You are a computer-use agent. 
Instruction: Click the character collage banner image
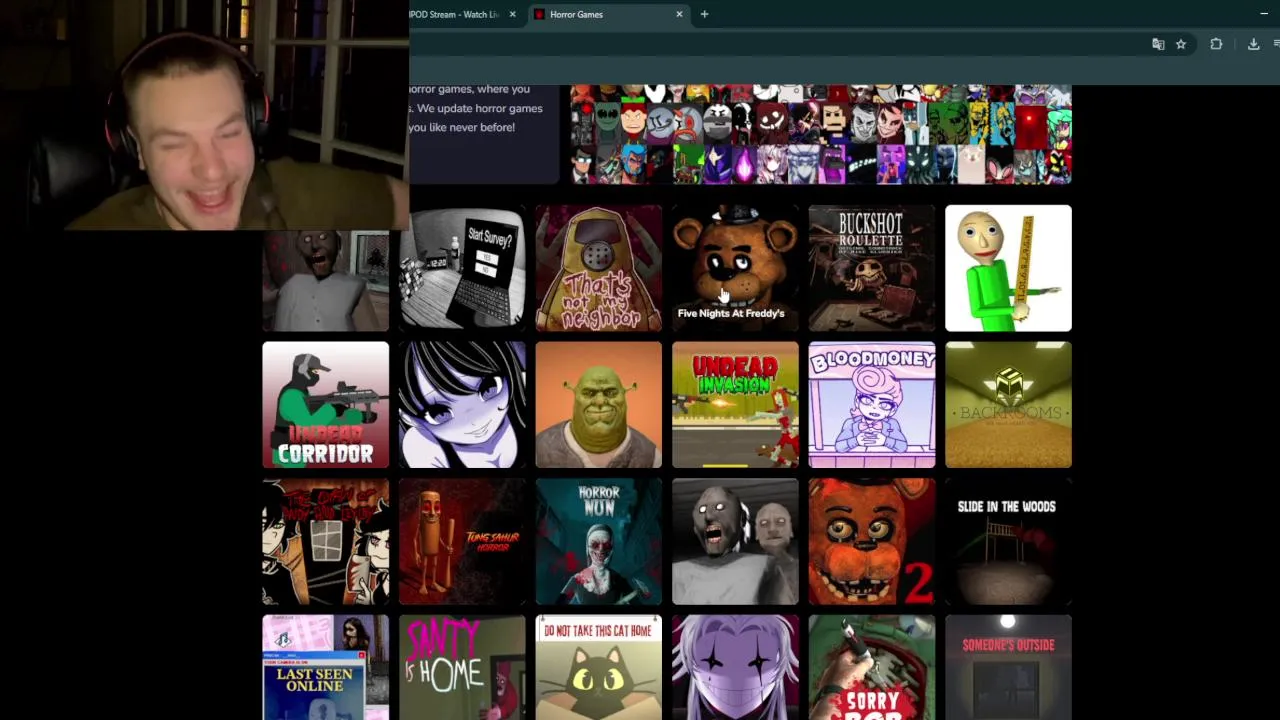pos(821,134)
